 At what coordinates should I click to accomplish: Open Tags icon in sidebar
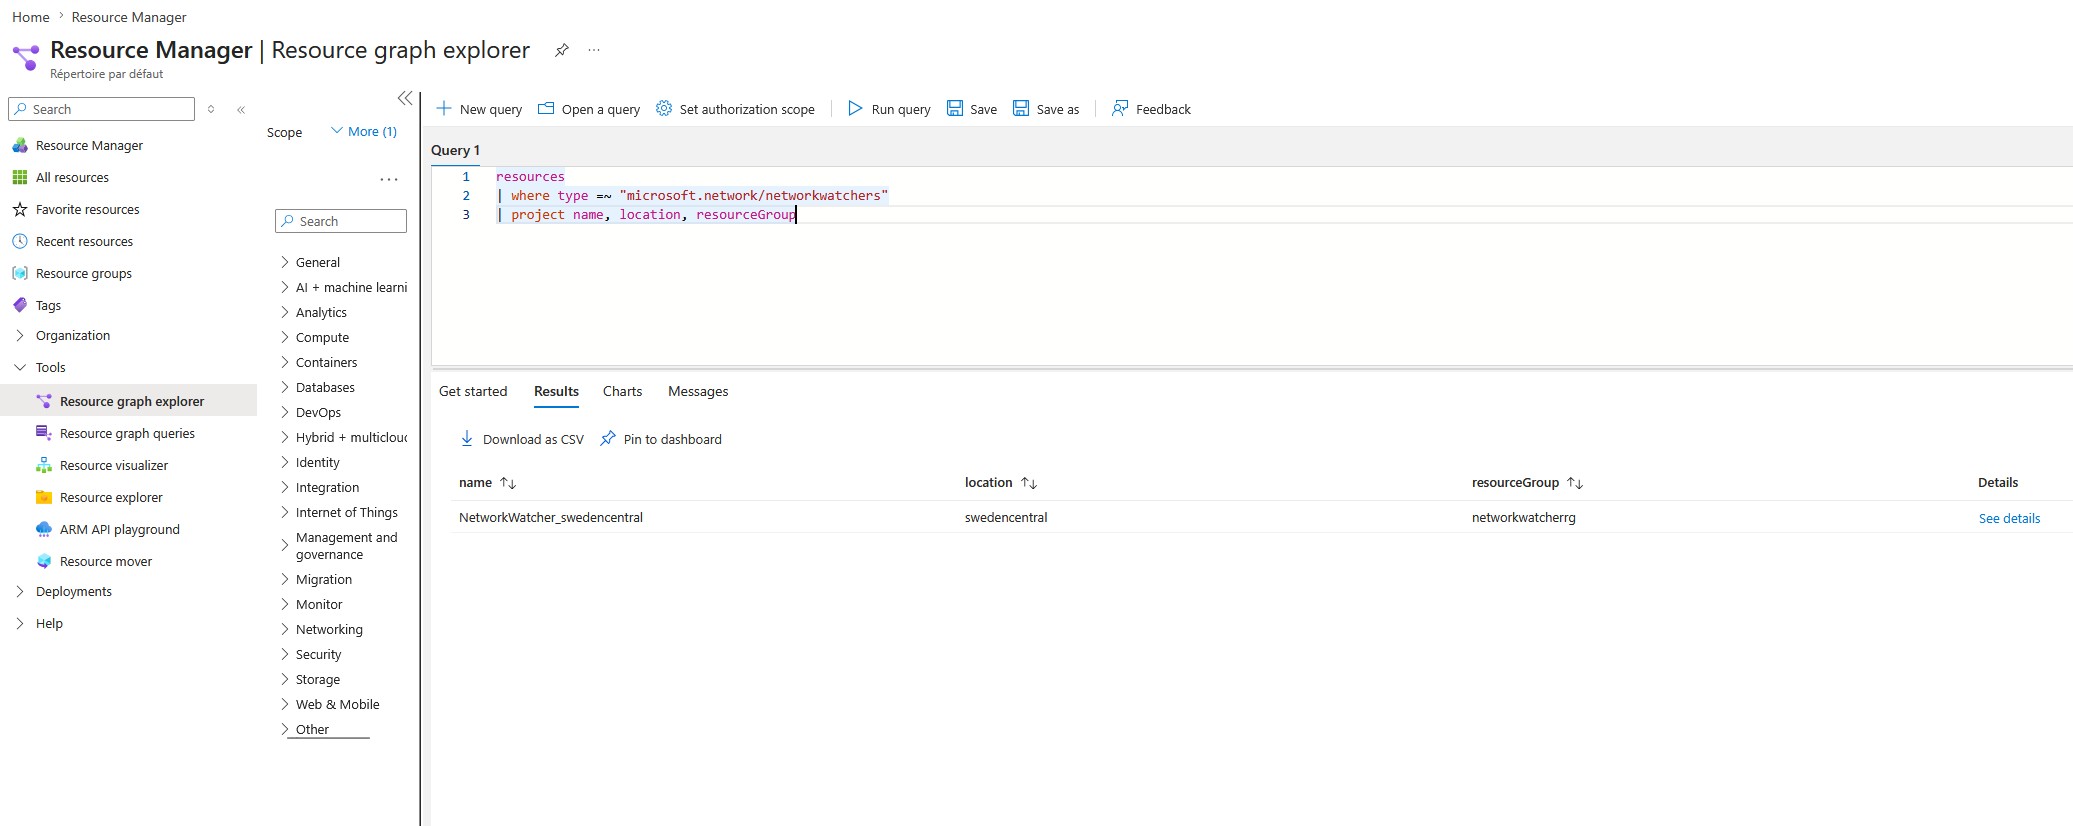[20, 305]
